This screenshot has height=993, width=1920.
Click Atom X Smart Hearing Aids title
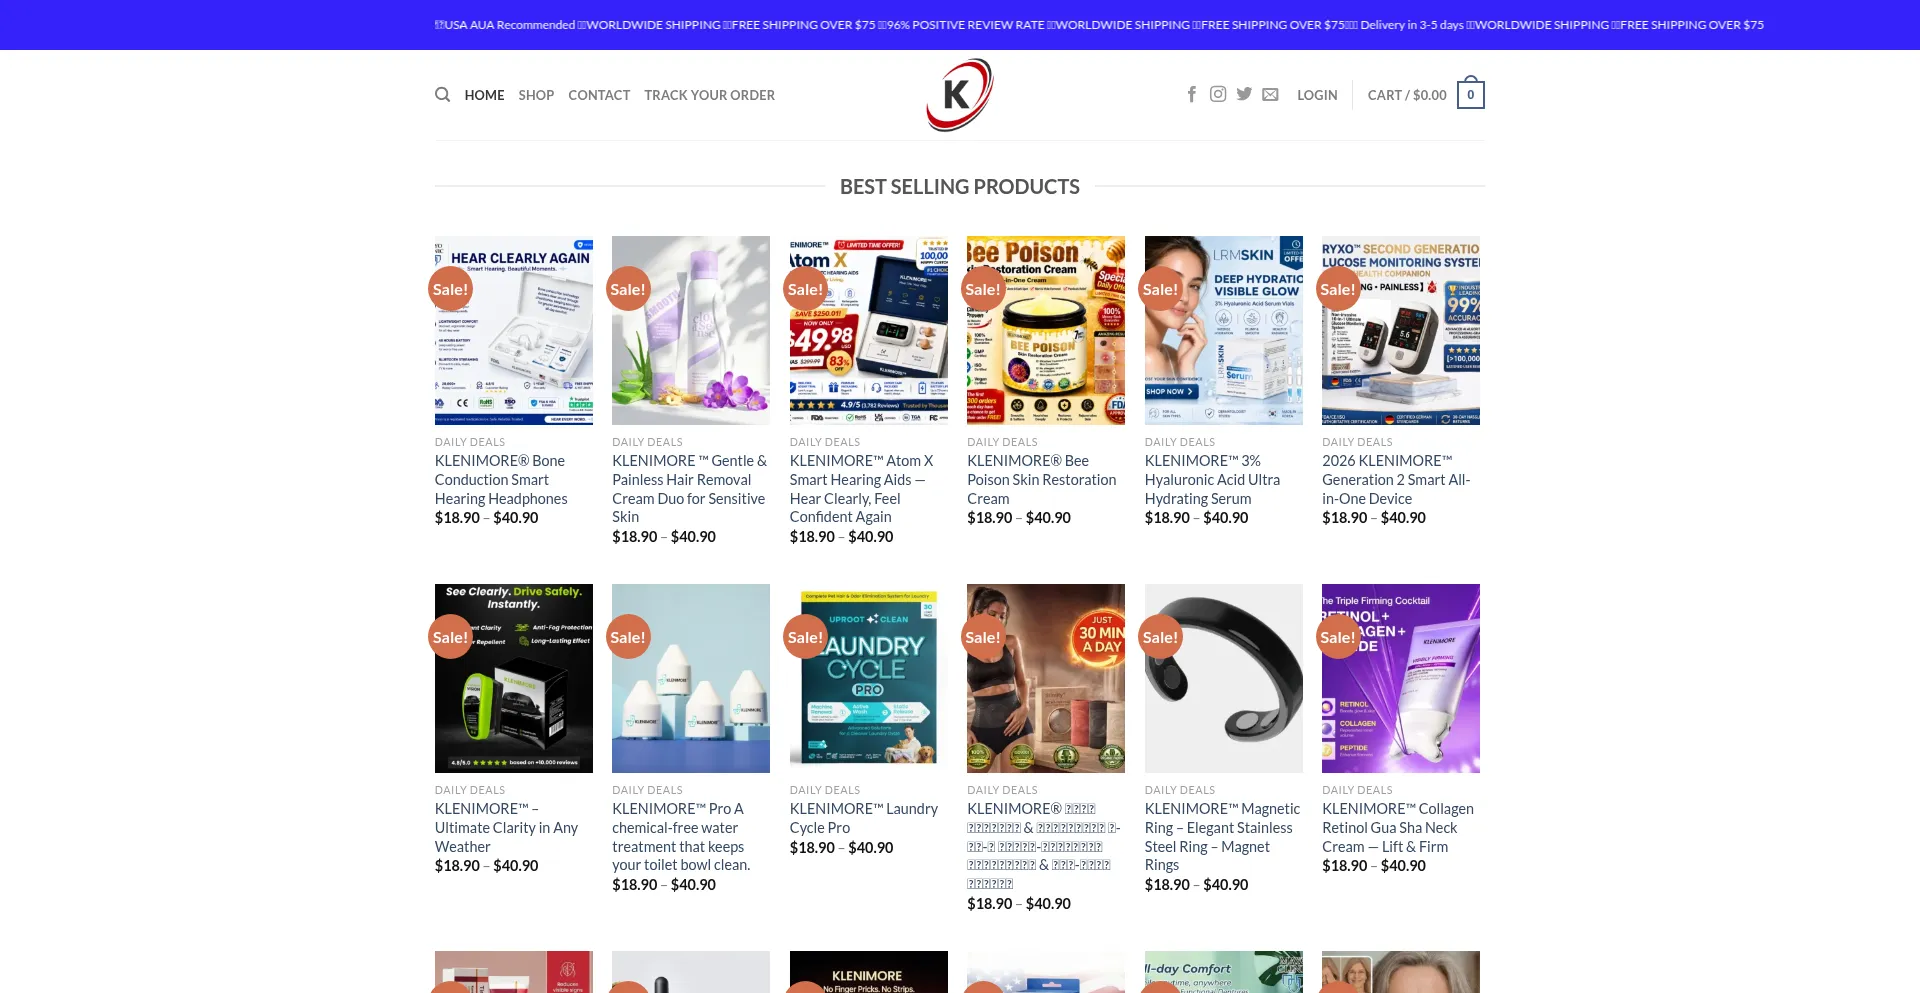click(861, 489)
